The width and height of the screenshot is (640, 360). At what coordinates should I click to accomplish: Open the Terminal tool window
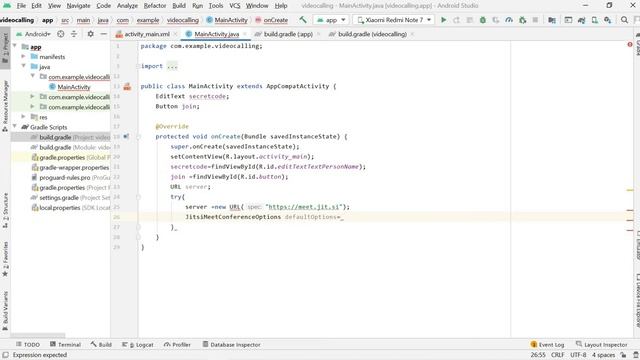(65, 344)
